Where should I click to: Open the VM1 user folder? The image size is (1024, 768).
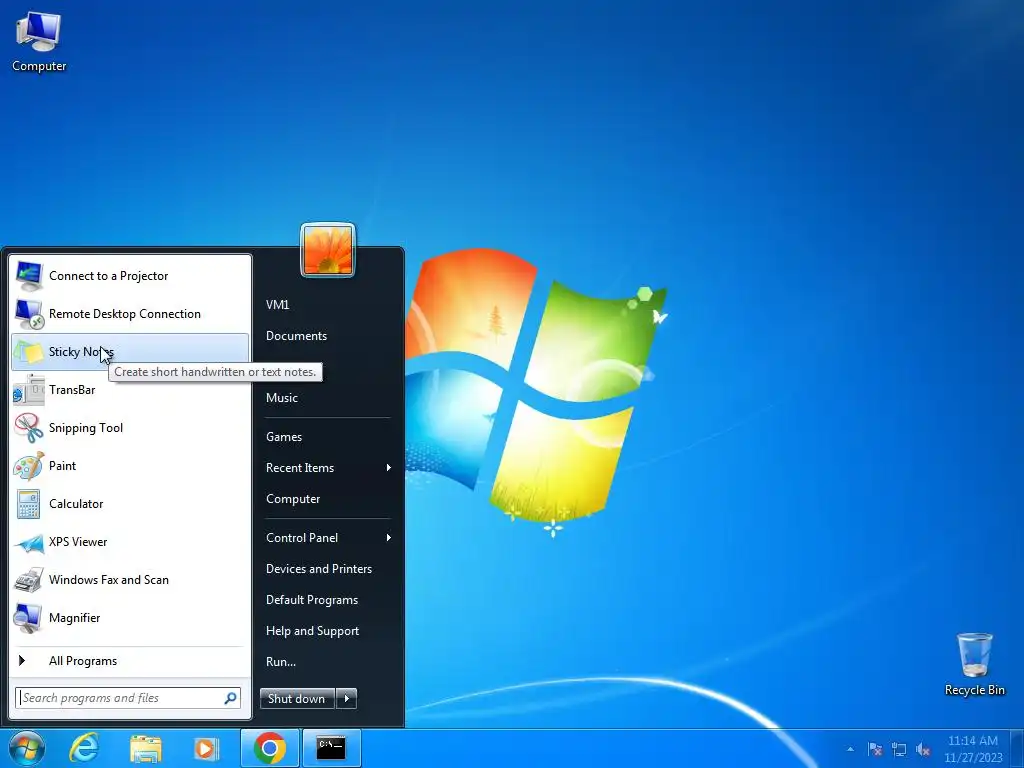278,304
